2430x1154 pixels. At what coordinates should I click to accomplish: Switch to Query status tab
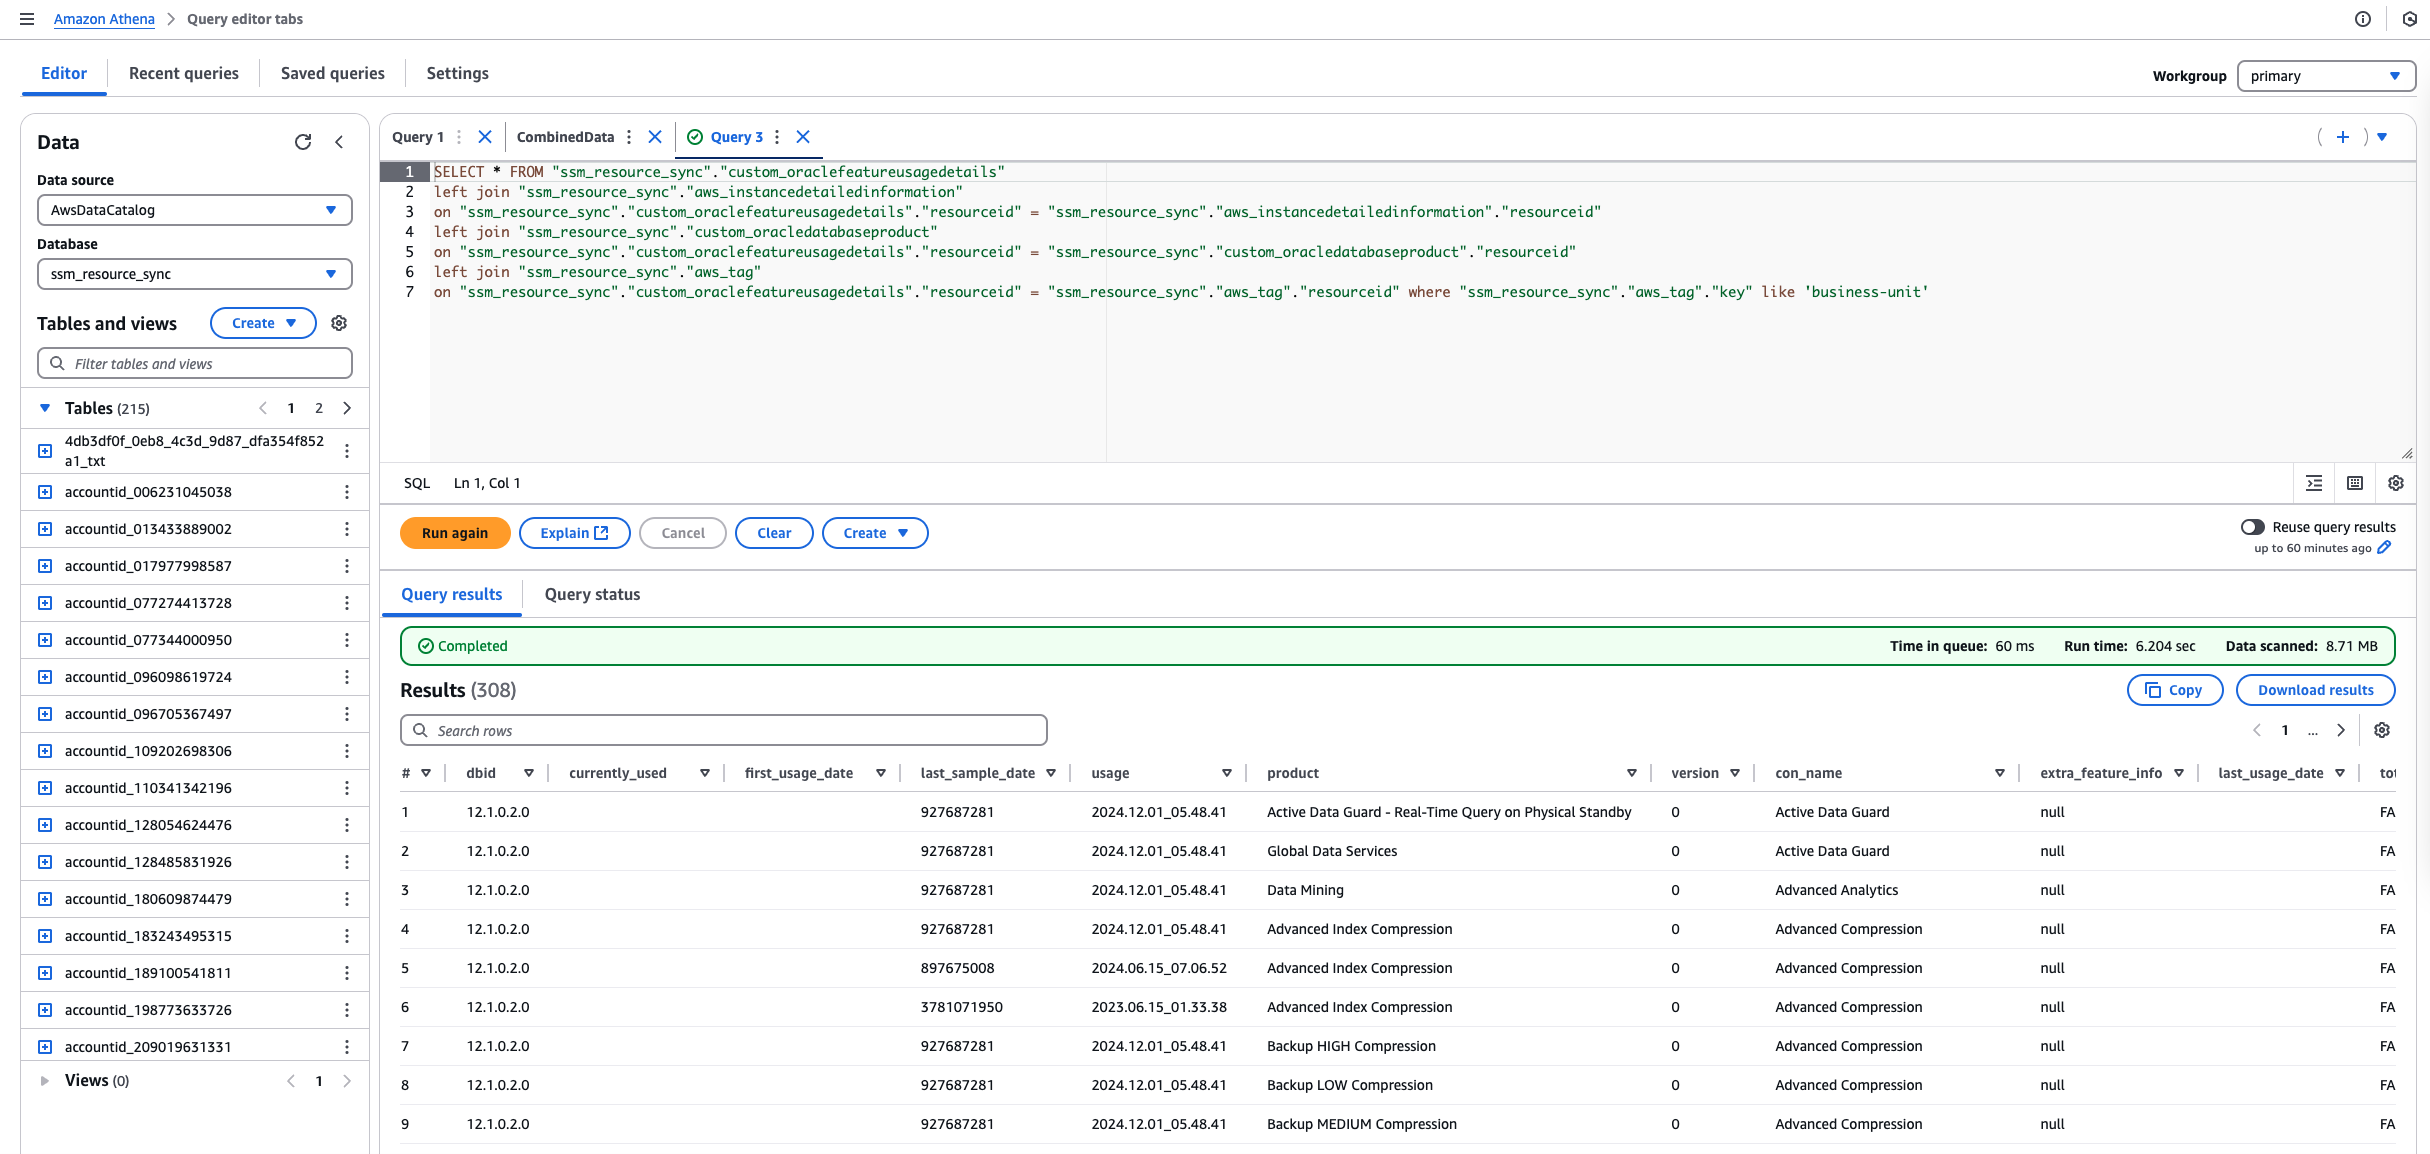point(592,593)
